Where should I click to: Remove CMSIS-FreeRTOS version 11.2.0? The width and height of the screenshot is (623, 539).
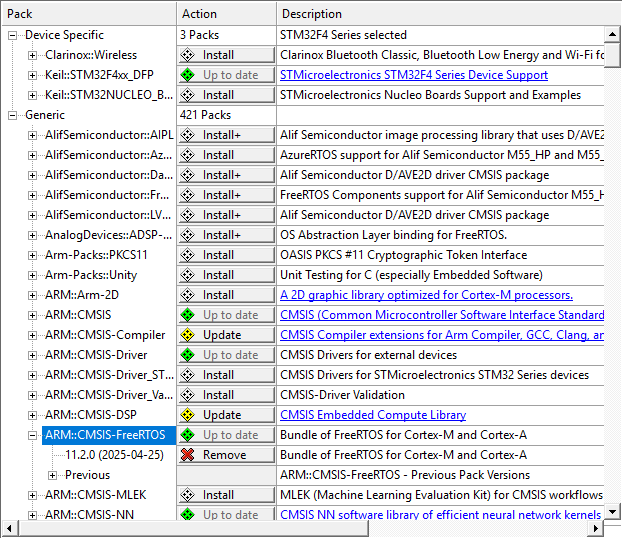click(x=226, y=455)
